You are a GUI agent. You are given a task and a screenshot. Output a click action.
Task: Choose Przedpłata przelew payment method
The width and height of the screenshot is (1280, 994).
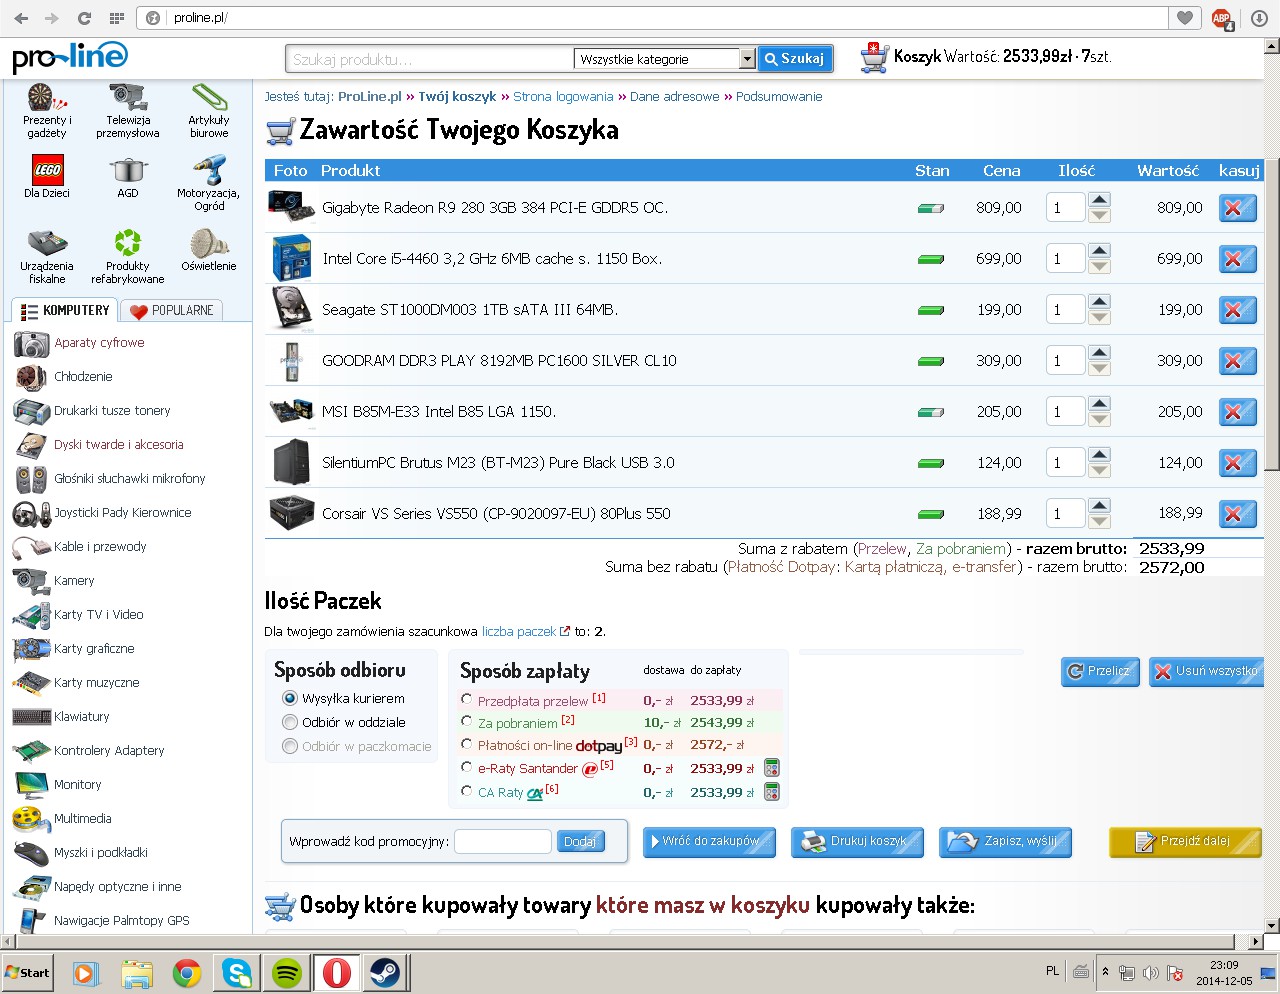point(467,699)
